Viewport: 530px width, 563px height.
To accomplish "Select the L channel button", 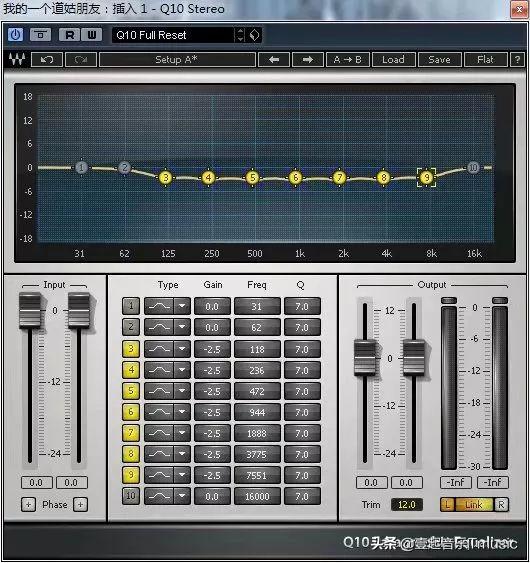I will coord(447,504).
